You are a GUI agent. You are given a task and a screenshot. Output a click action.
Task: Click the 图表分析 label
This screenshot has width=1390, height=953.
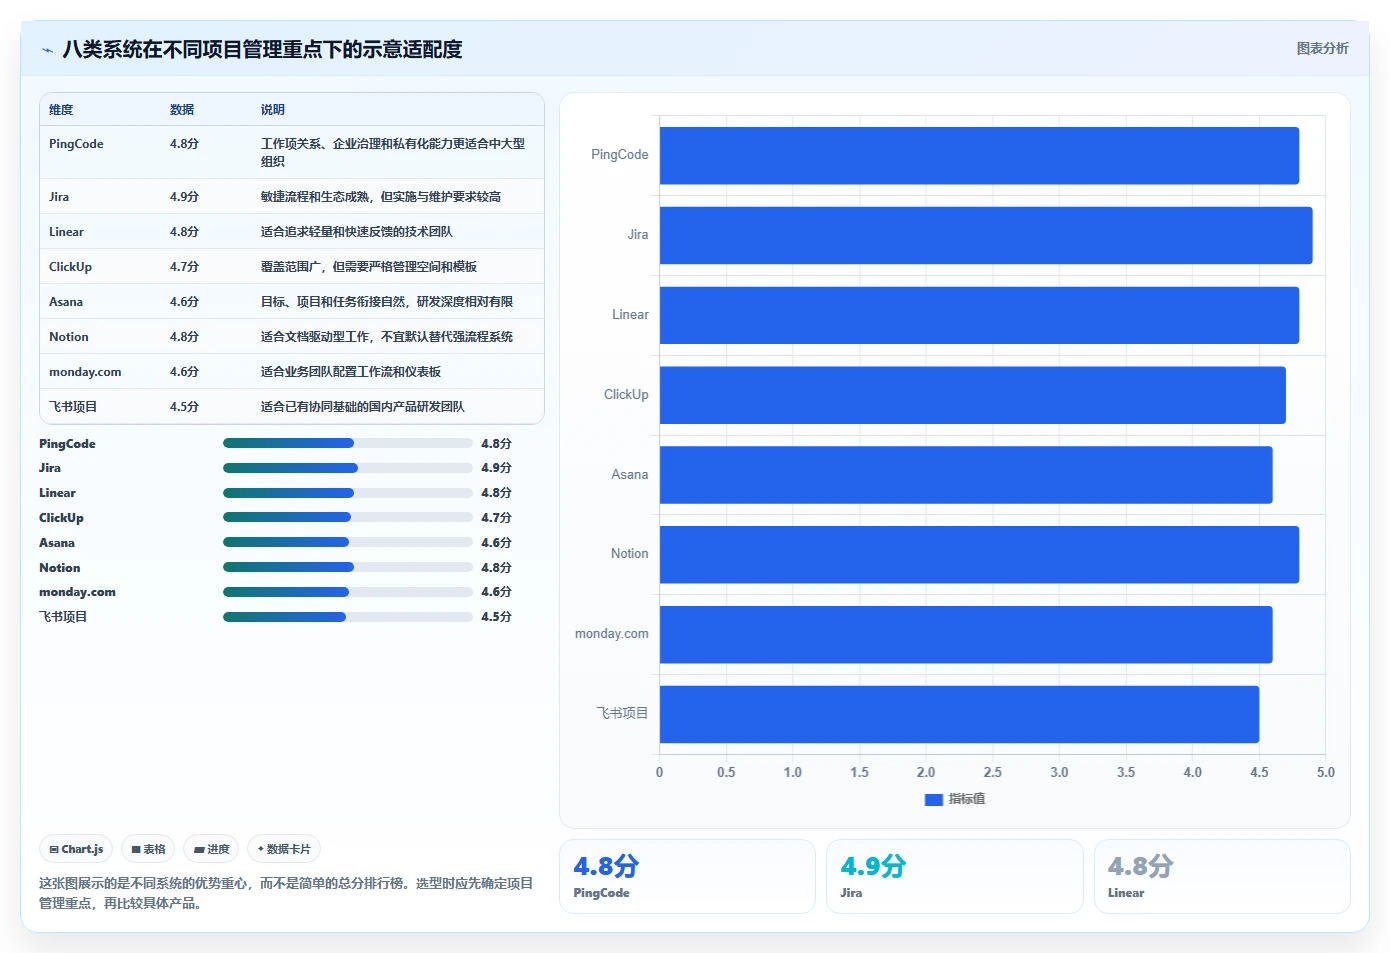point(1322,48)
